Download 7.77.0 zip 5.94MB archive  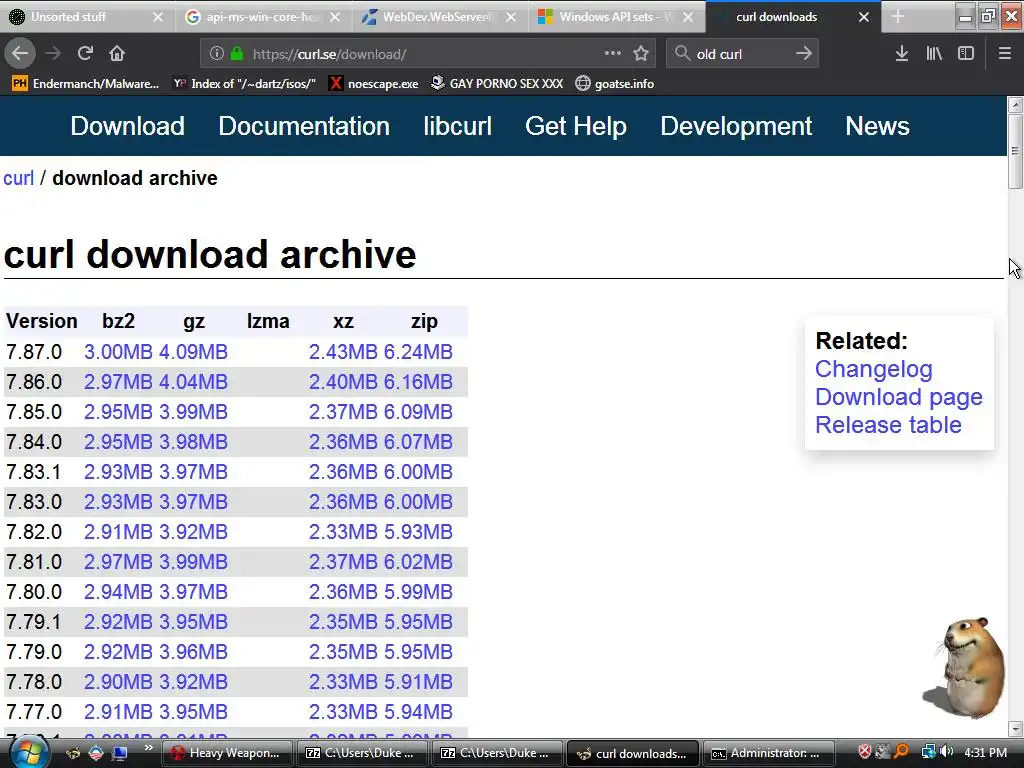click(x=418, y=712)
